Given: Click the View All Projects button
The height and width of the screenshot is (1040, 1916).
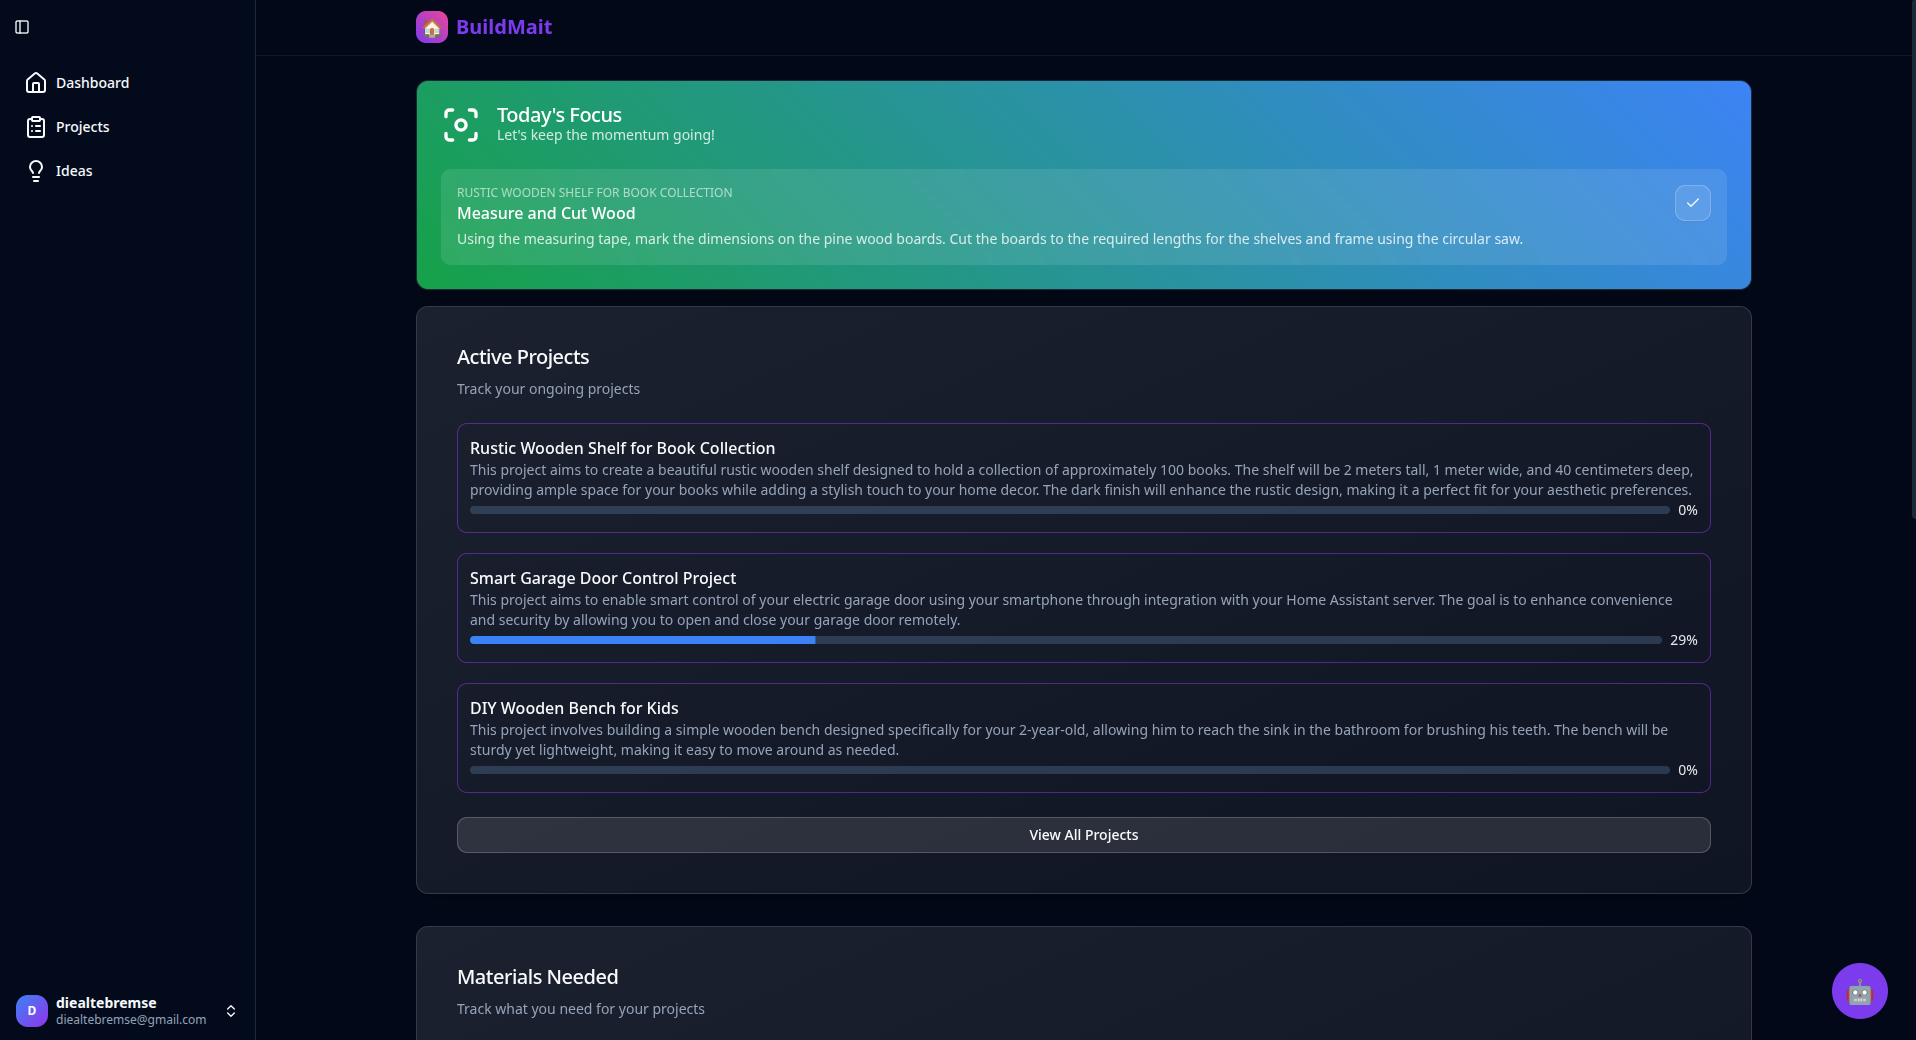Looking at the screenshot, I should click(x=1083, y=835).
